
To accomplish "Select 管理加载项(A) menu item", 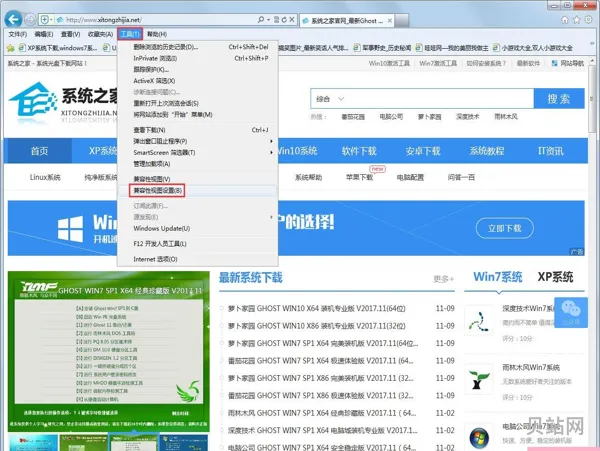I will [197, 164].
